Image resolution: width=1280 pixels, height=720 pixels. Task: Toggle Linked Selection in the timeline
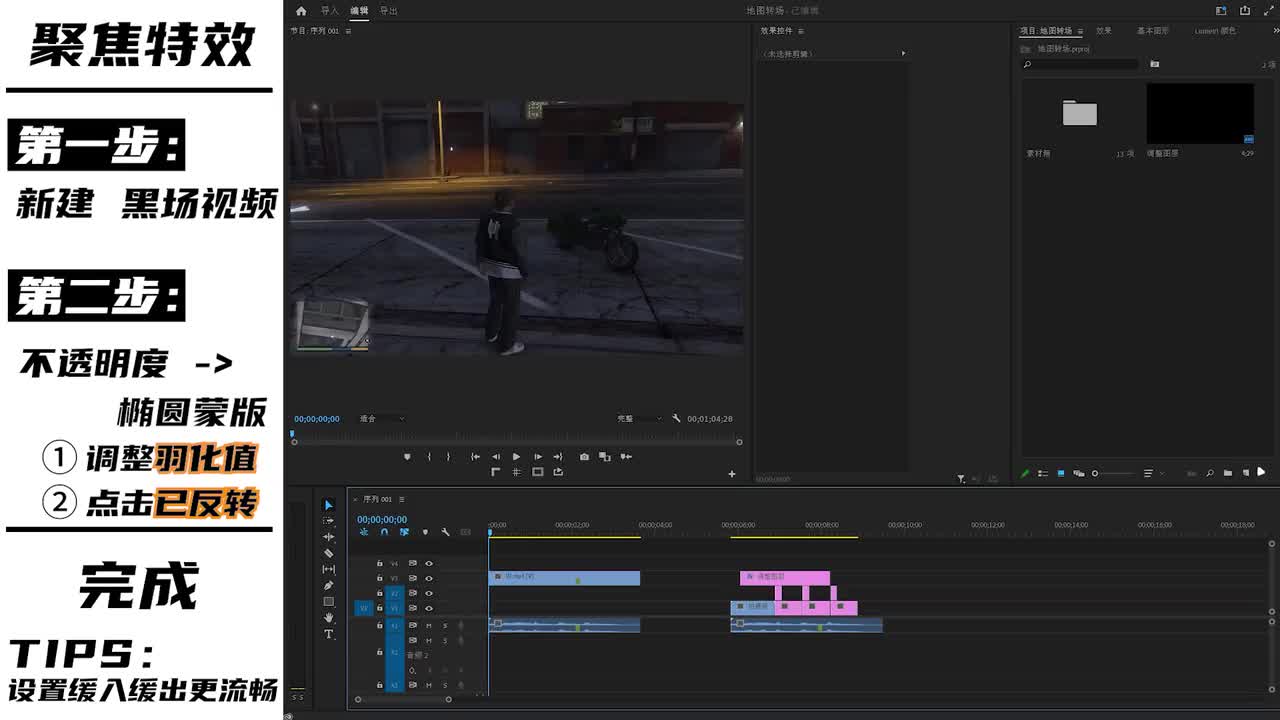404,532
